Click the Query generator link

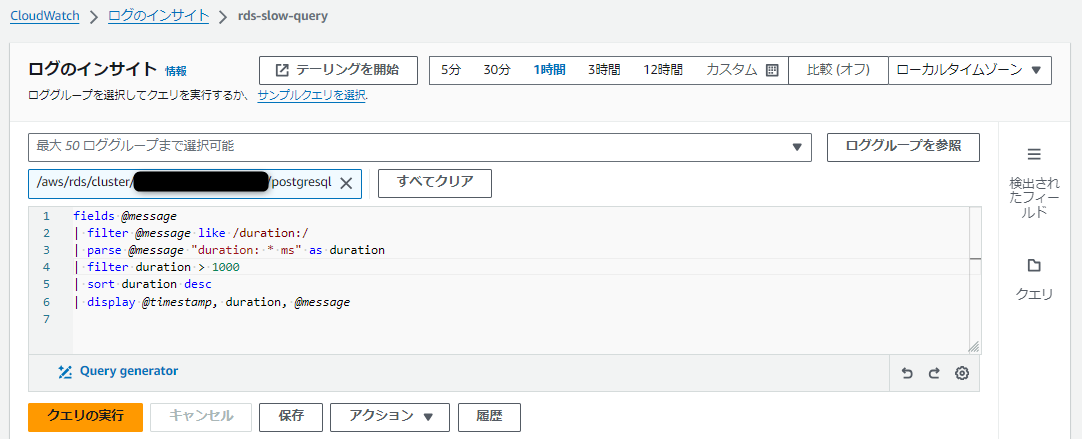pos(129,371)
